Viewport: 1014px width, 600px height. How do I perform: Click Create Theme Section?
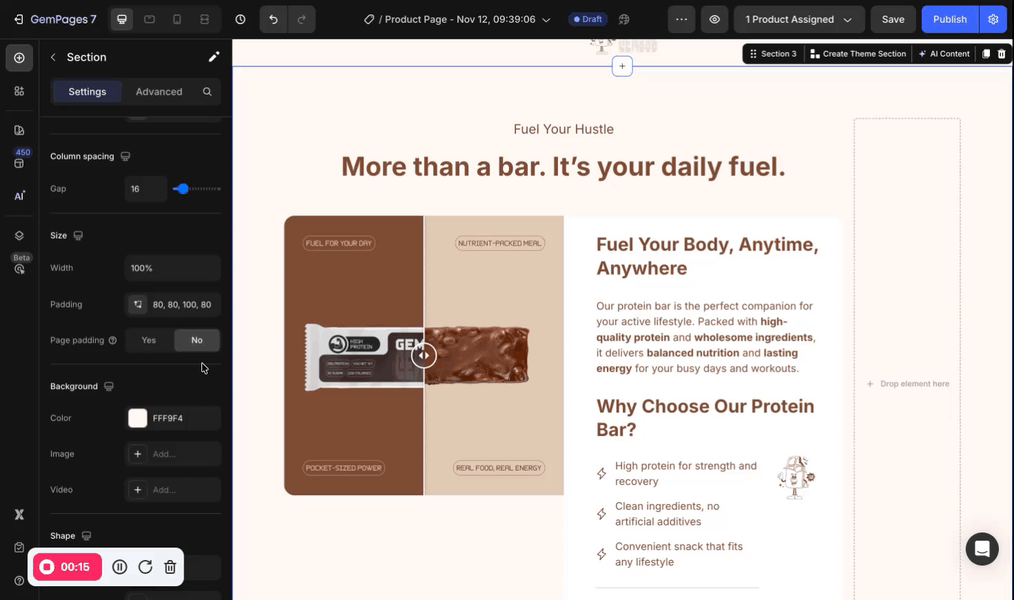(x=858, y=53)
